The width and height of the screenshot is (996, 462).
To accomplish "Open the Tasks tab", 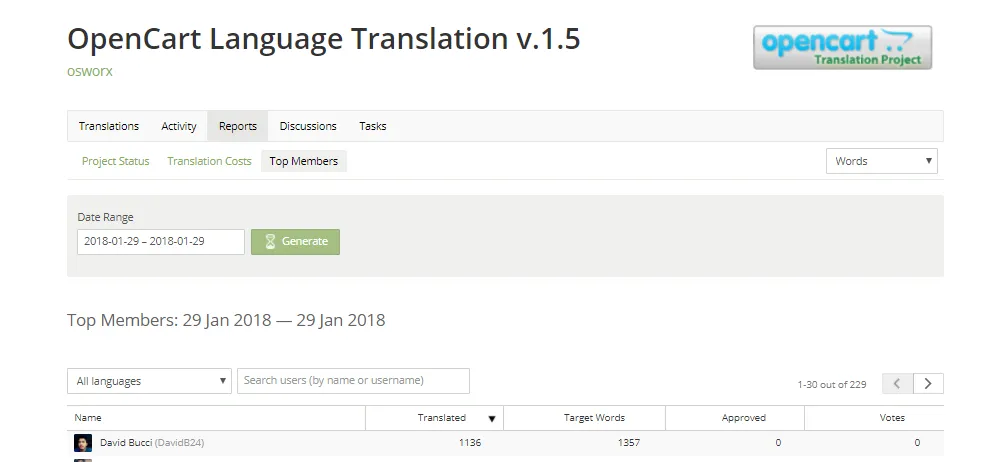I will point(373,126).
